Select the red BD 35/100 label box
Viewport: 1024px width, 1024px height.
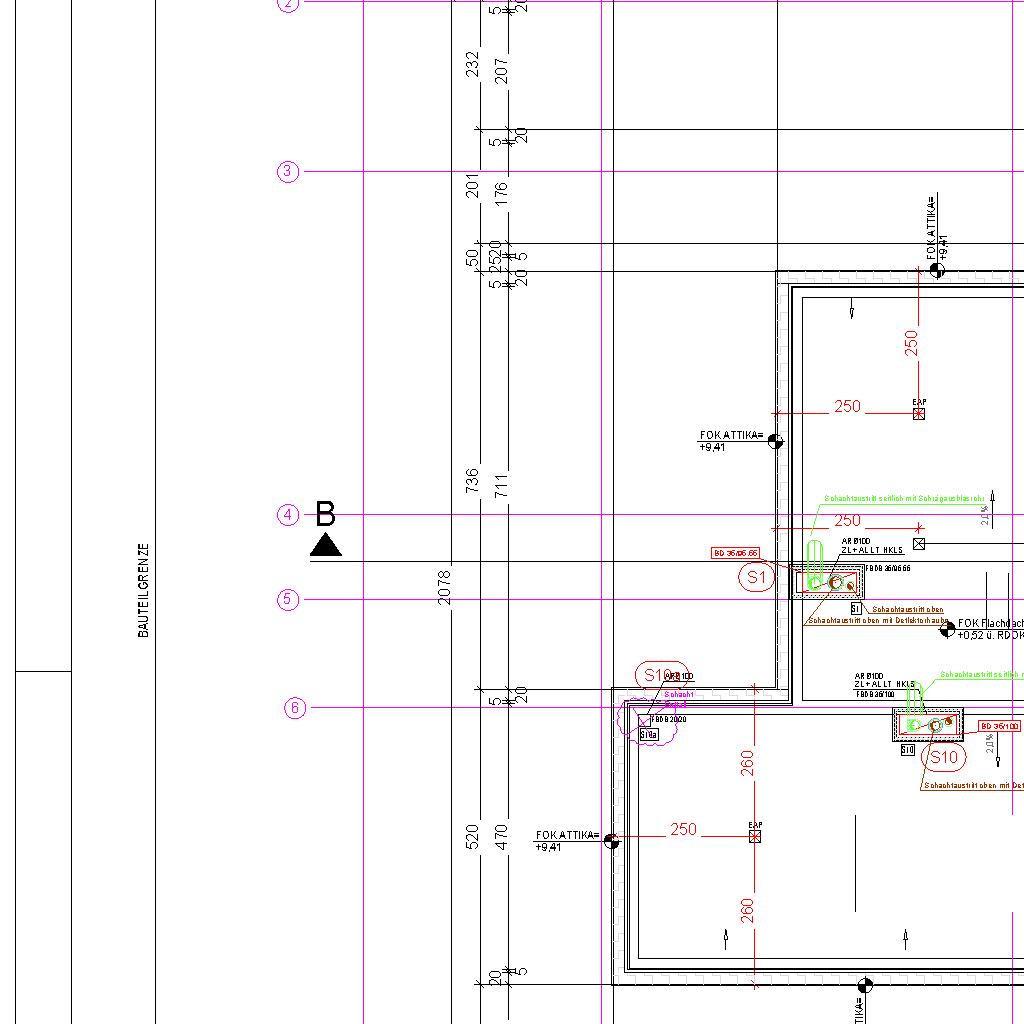tap(999, 726)
